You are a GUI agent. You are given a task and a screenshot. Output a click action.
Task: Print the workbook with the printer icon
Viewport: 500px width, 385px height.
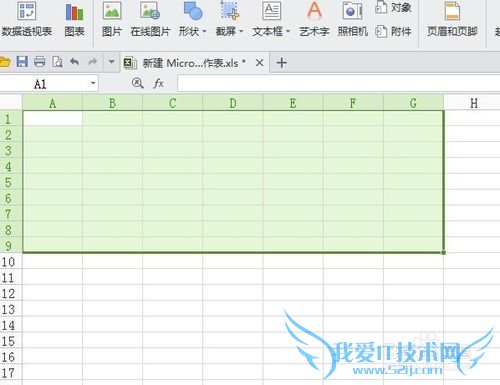point(40,62)
